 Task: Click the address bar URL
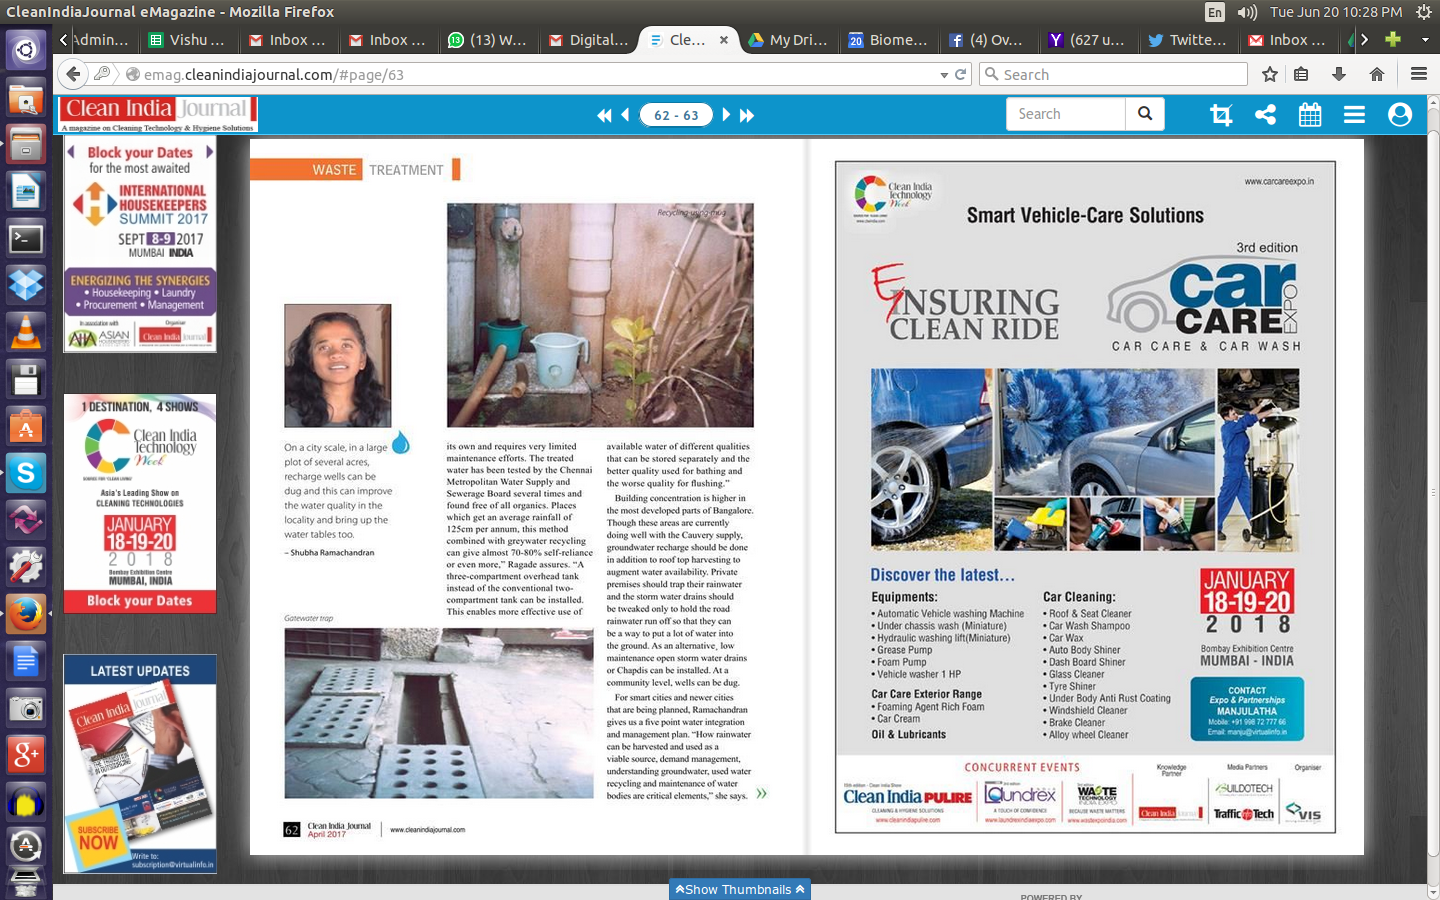274,75
